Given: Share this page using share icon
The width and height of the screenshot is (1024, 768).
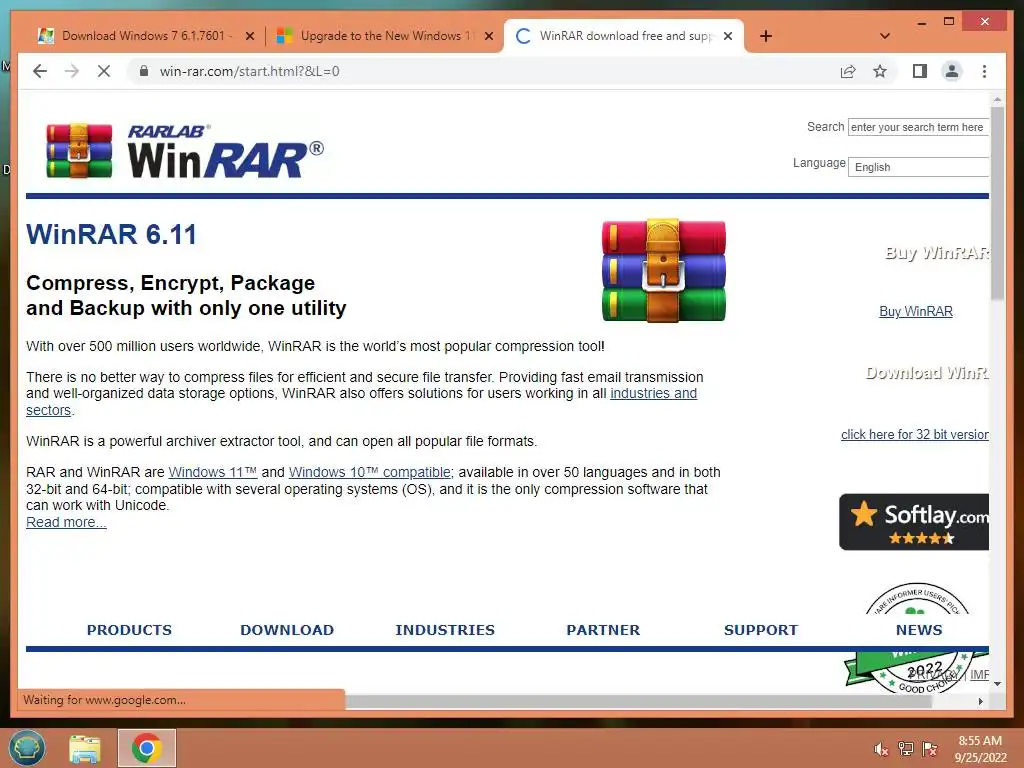Looking at the screenshot, I should 848,71.
